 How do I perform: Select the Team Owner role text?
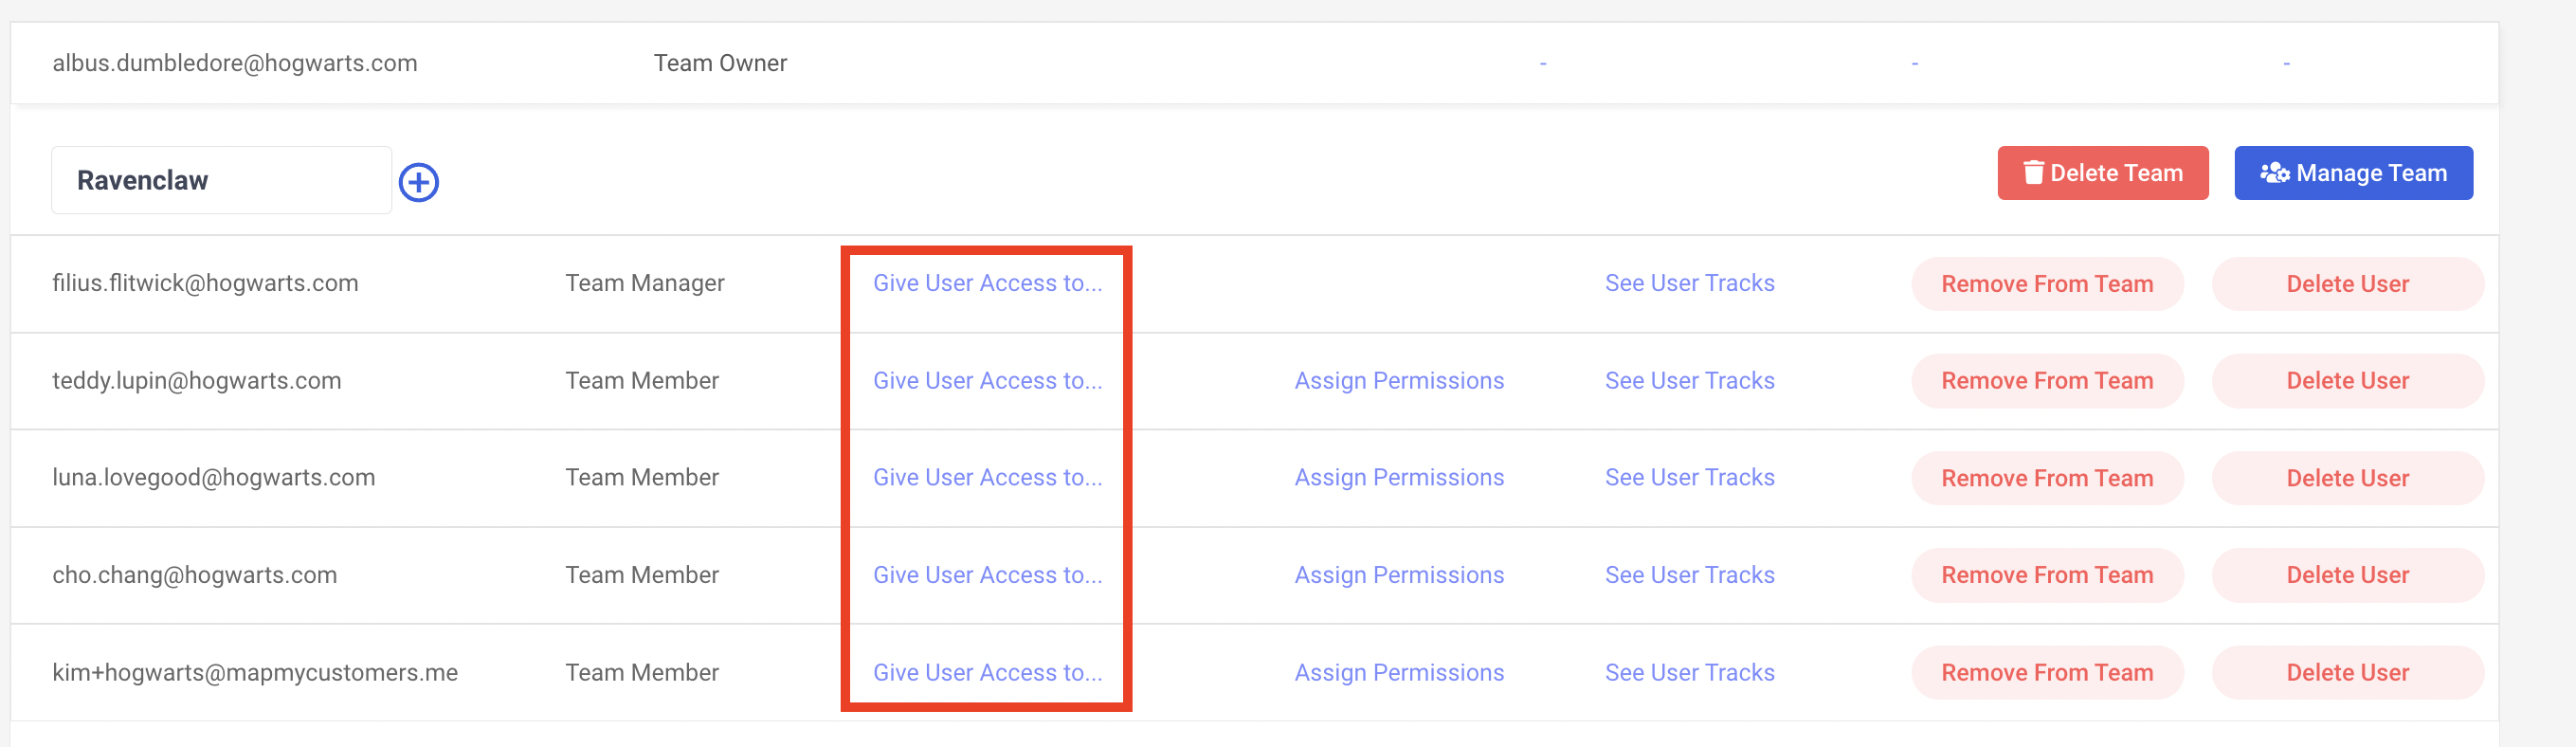[x=720, y=63]
